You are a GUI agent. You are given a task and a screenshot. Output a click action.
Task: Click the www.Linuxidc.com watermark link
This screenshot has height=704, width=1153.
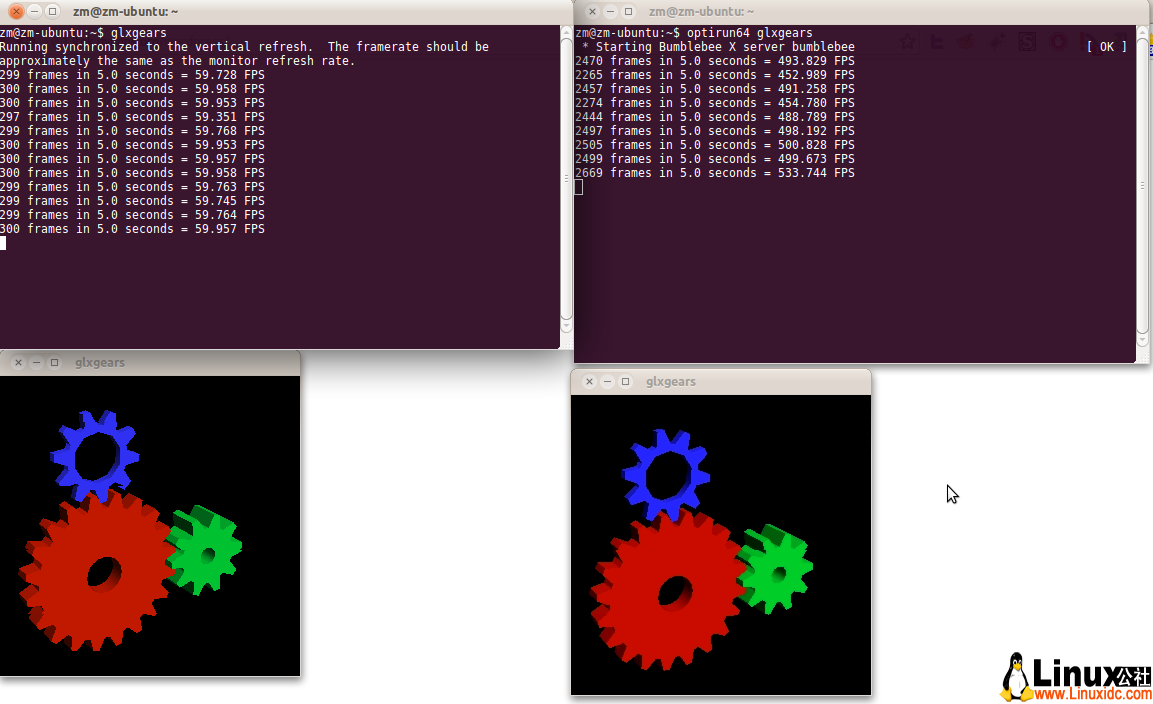(x=1093, y=692)
